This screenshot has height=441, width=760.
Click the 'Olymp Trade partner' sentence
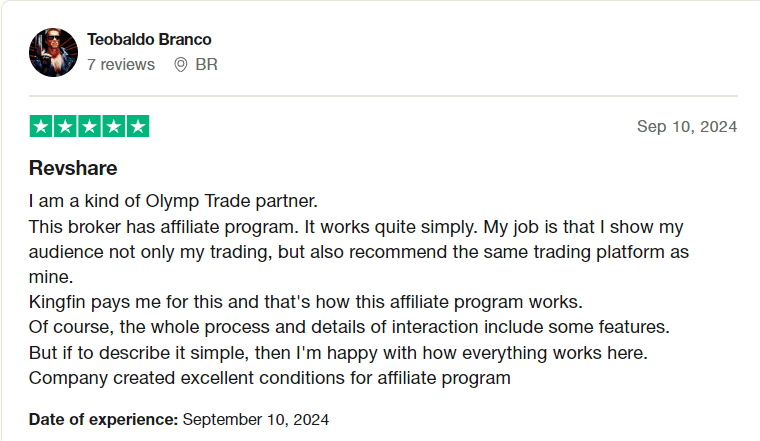[x=173, y=200]
